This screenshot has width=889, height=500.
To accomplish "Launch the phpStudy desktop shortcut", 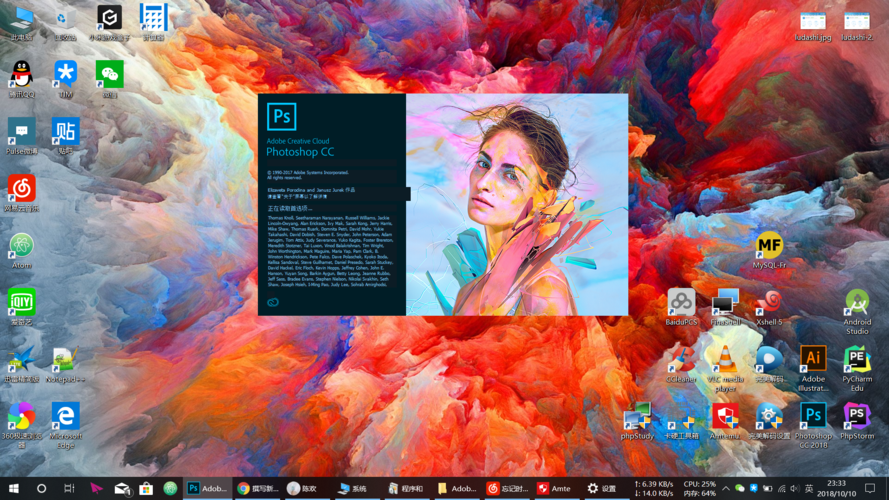I will [637, 421].
